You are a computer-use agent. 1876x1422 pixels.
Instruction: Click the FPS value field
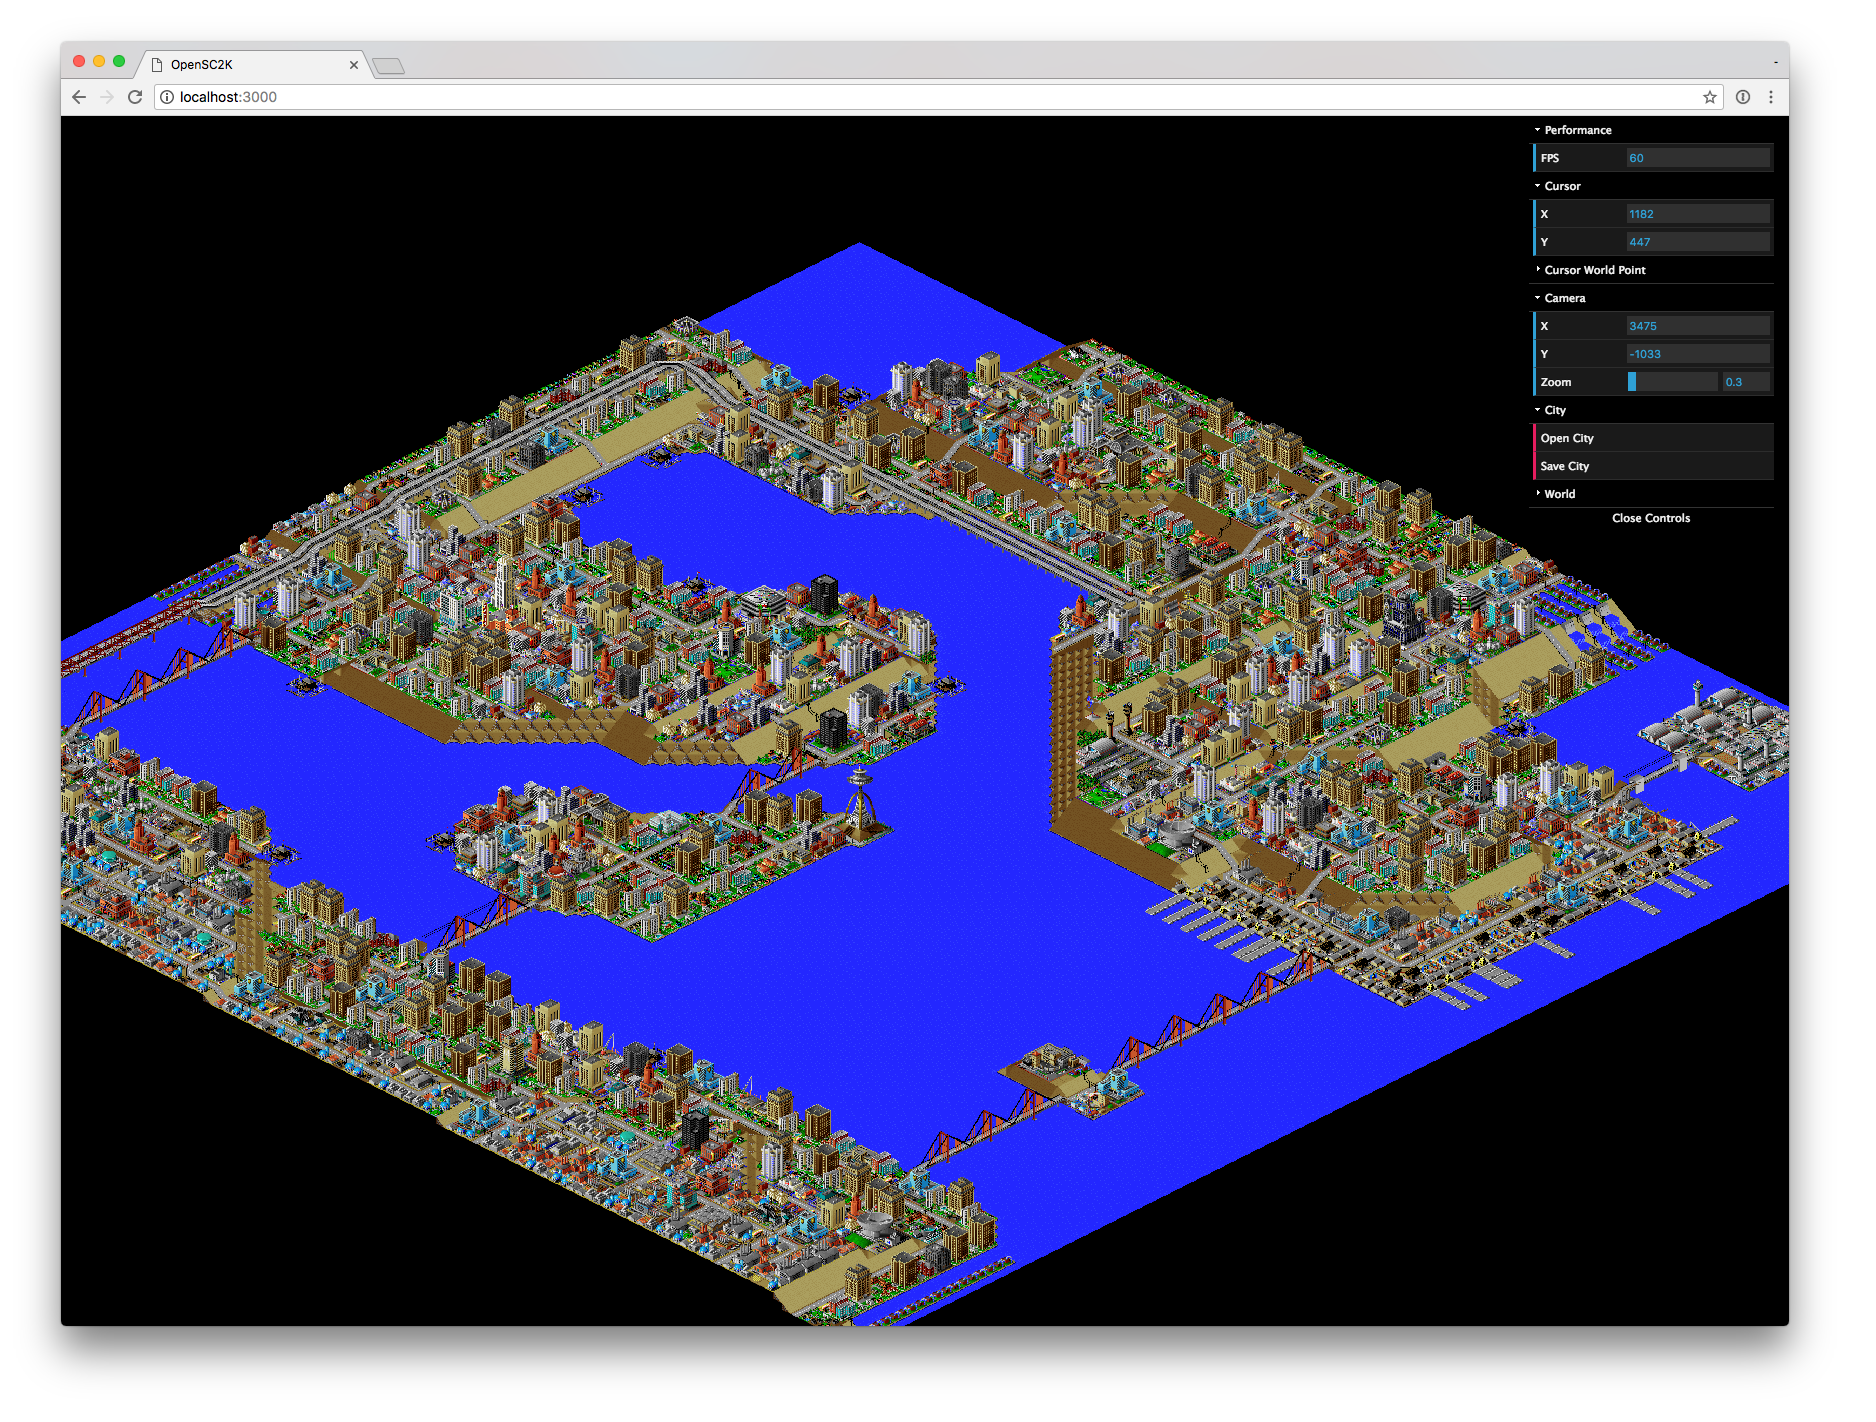[x=1697, y=157]
